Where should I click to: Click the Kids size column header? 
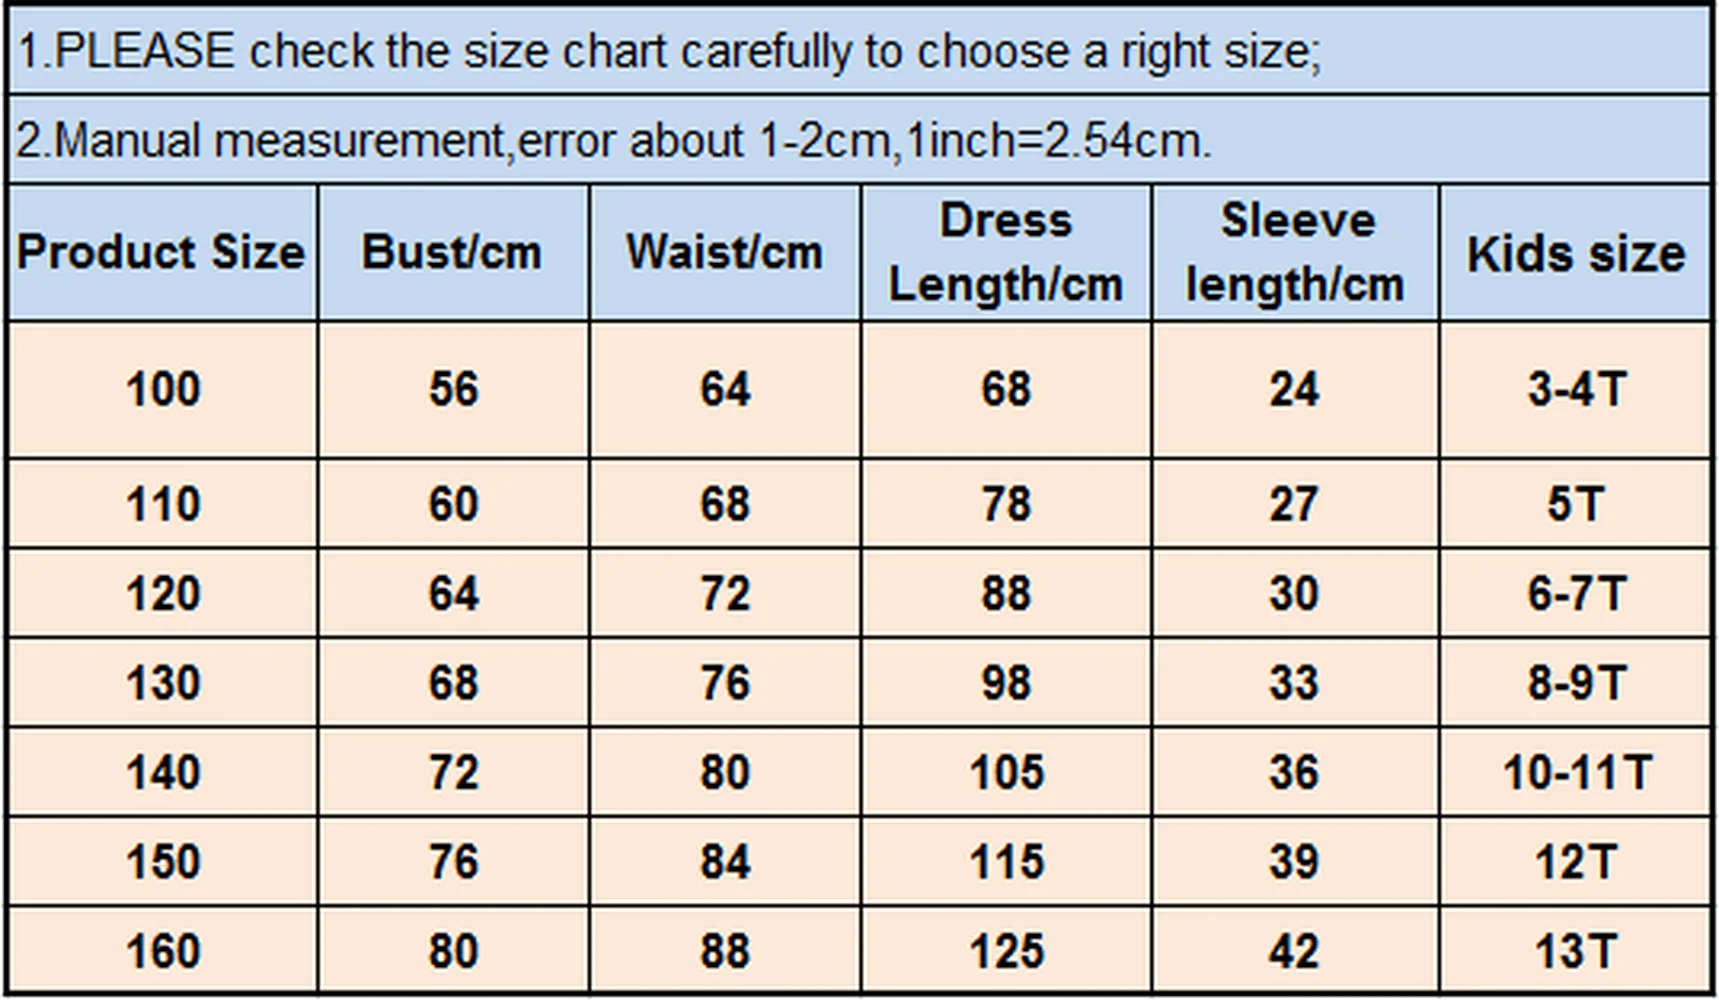pos(1575,252)
